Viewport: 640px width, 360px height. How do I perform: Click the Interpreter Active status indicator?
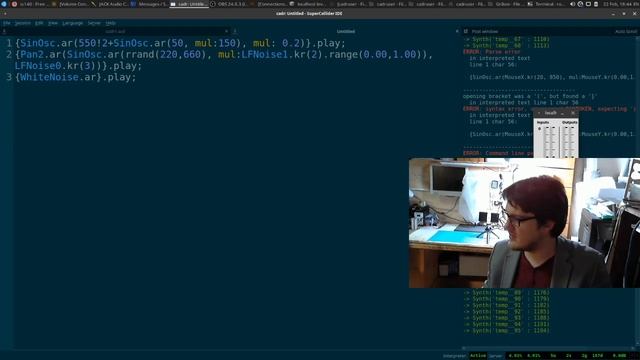point(478,356)
